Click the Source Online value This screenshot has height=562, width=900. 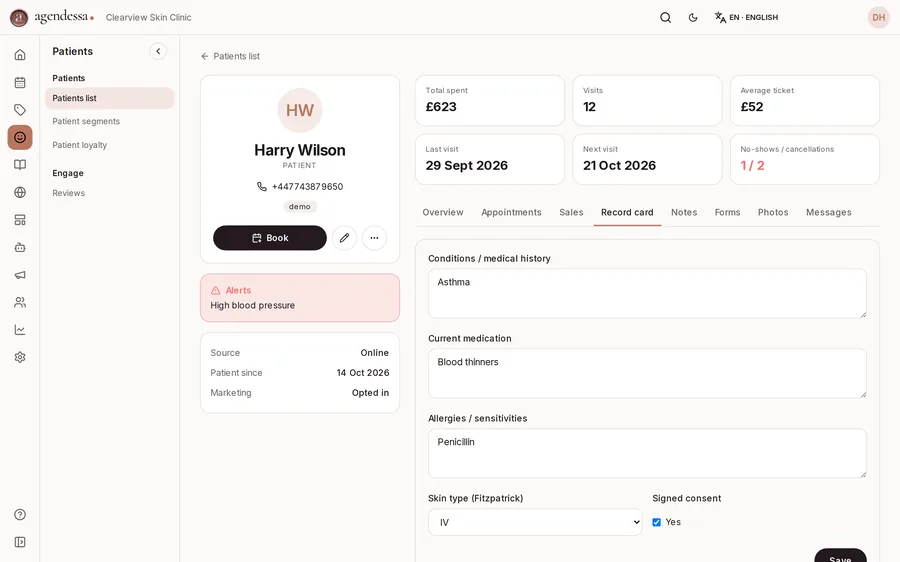tap(374, 352)
